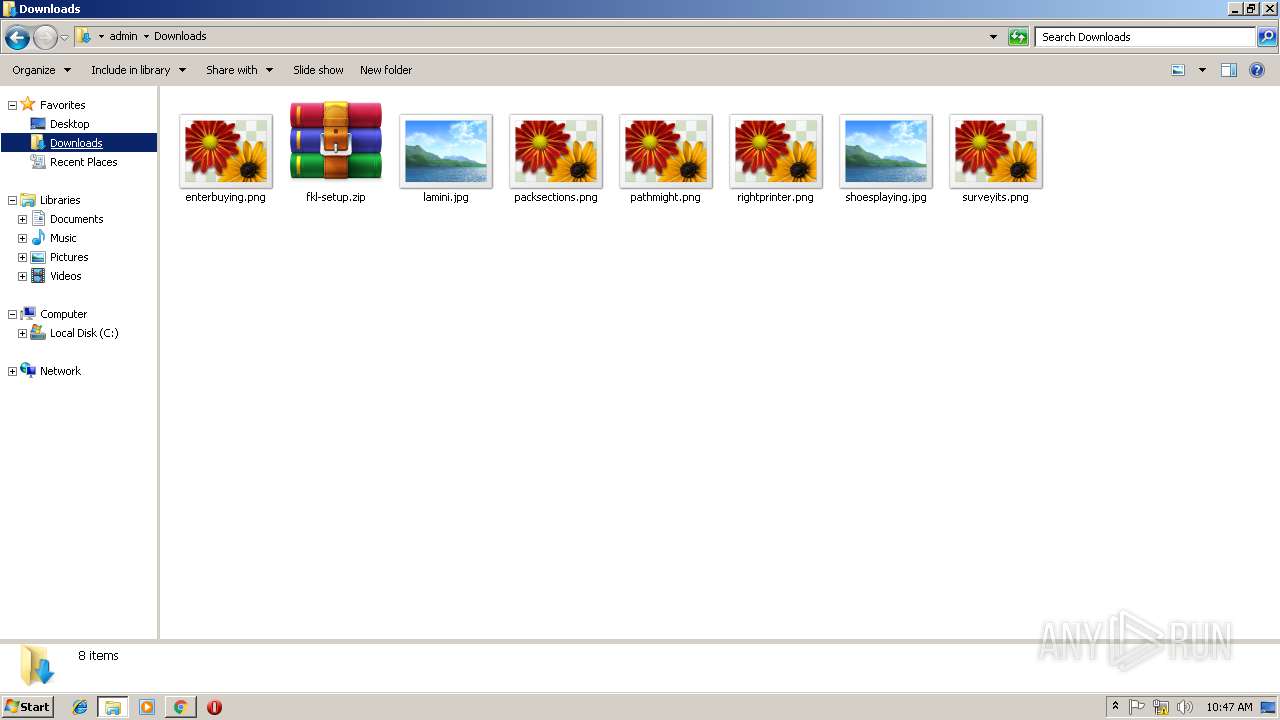1280x720 pixels.
Task: Click Windows Explorer taskbar icon
Action: coord(113,707)
